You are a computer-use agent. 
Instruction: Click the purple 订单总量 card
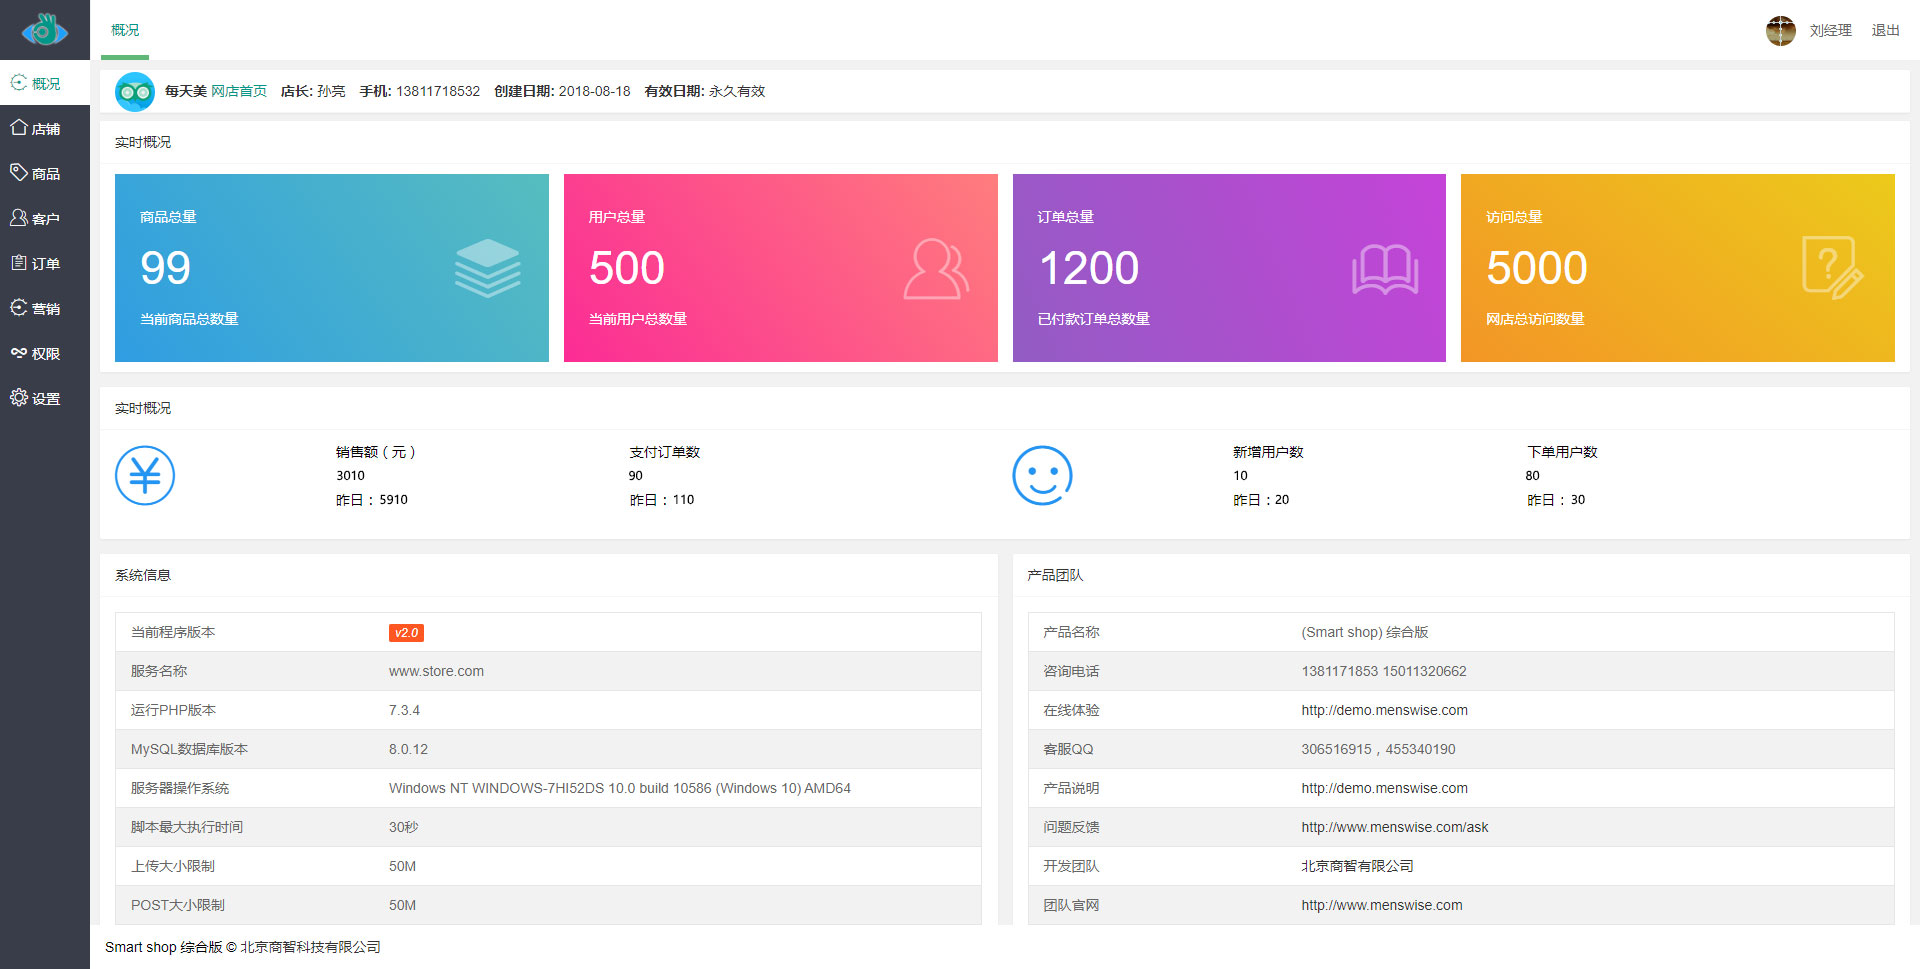1229,268
